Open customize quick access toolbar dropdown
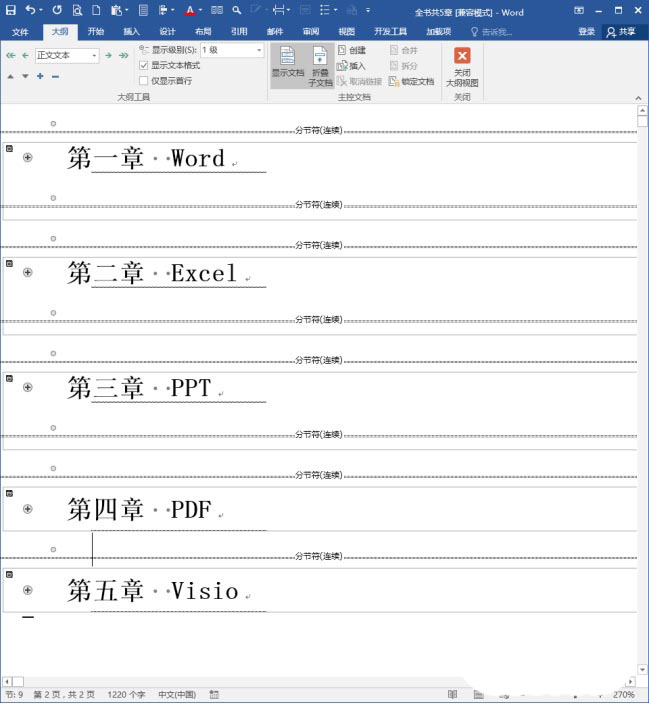 [368, 10]
